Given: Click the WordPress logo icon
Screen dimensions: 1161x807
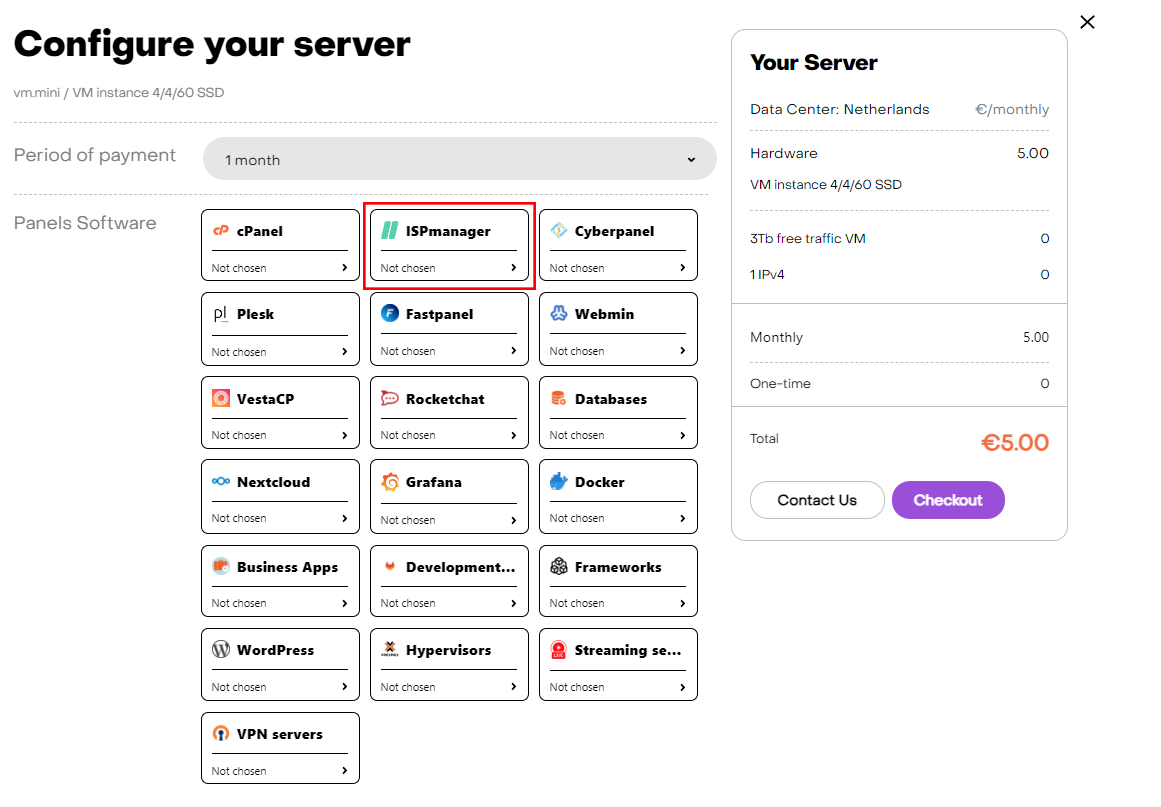Looking at the screenshot, I should [221, 650].
